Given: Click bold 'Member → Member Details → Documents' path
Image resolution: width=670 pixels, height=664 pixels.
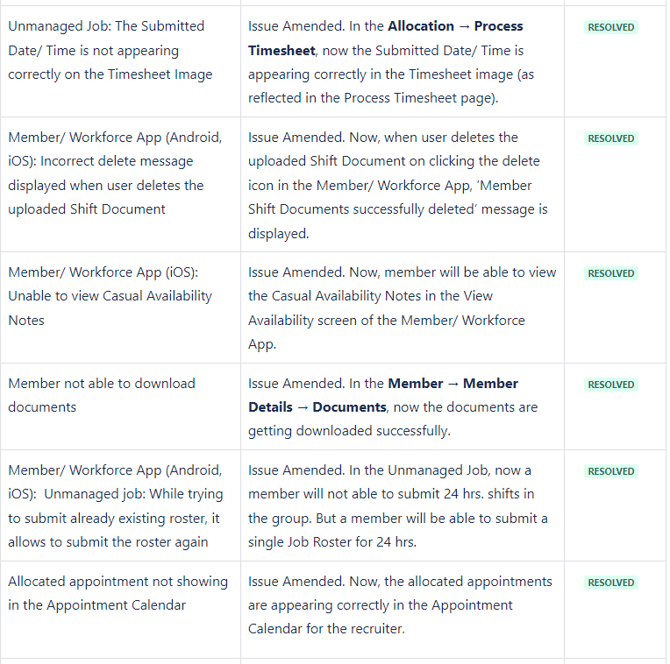Looking at the screenshot, I should 453,383.
